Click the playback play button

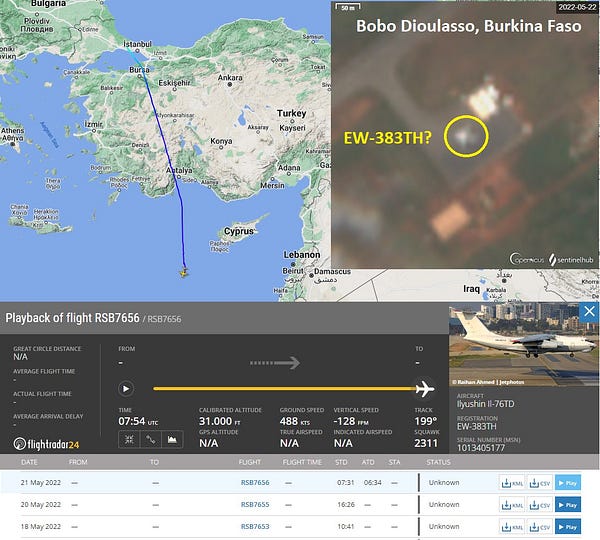point(126,389)
